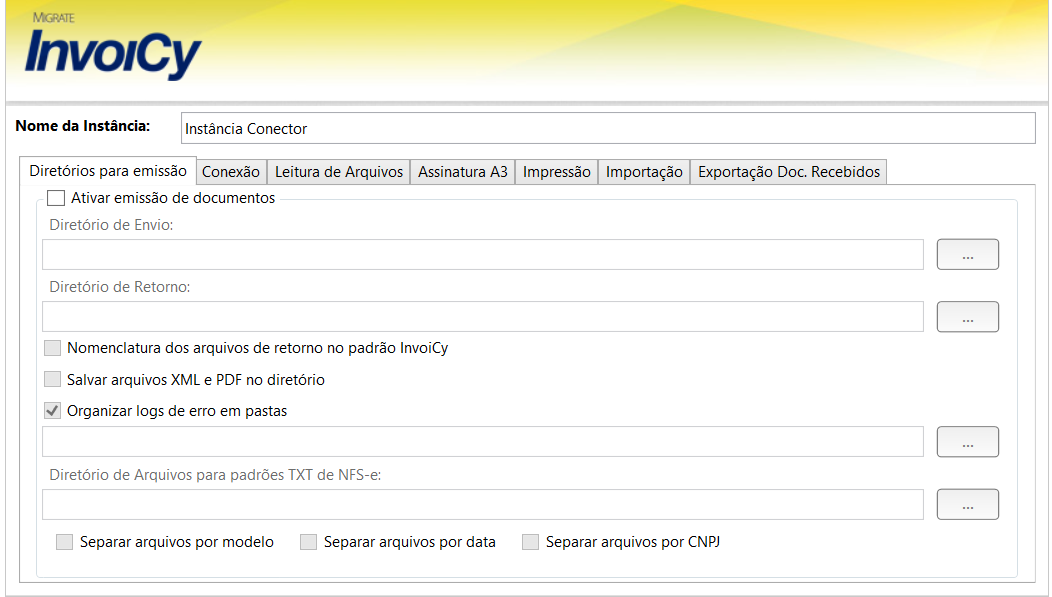Tick Separar arquivos por data checkbox

click(x=309, y=542)
